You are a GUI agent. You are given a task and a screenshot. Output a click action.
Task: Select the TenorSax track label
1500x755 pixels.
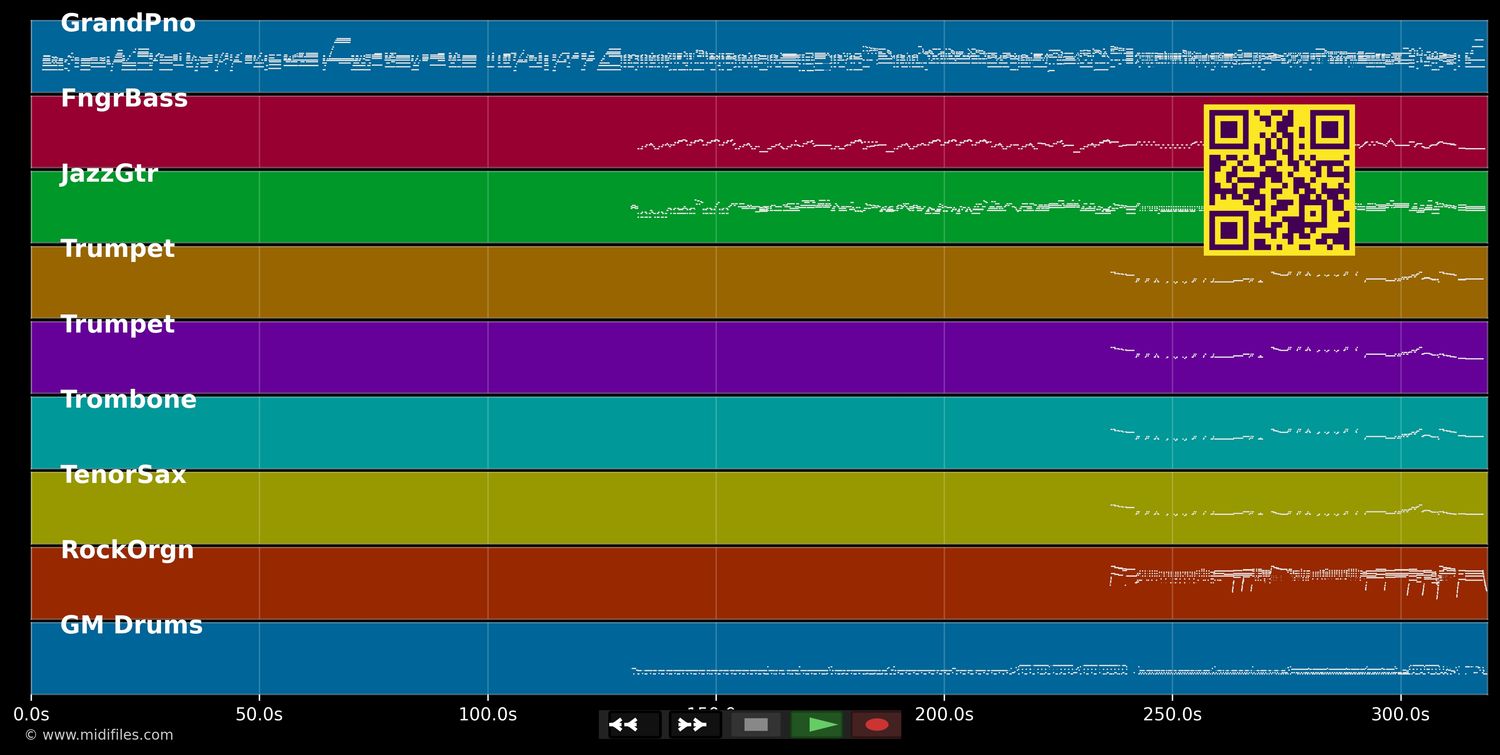[123, 475]
